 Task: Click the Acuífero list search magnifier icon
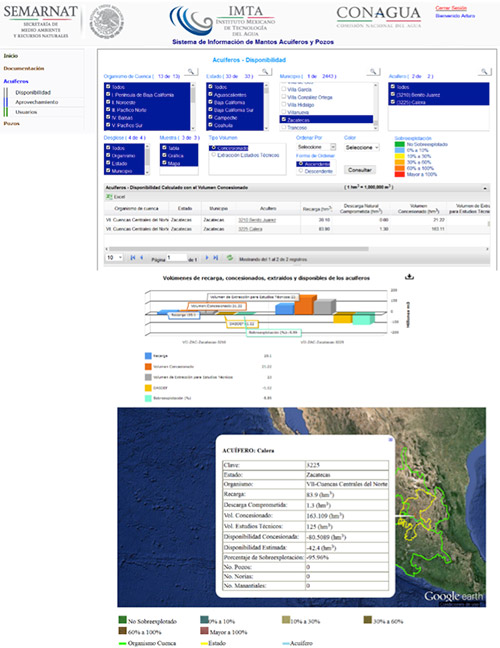click(484, 71)
